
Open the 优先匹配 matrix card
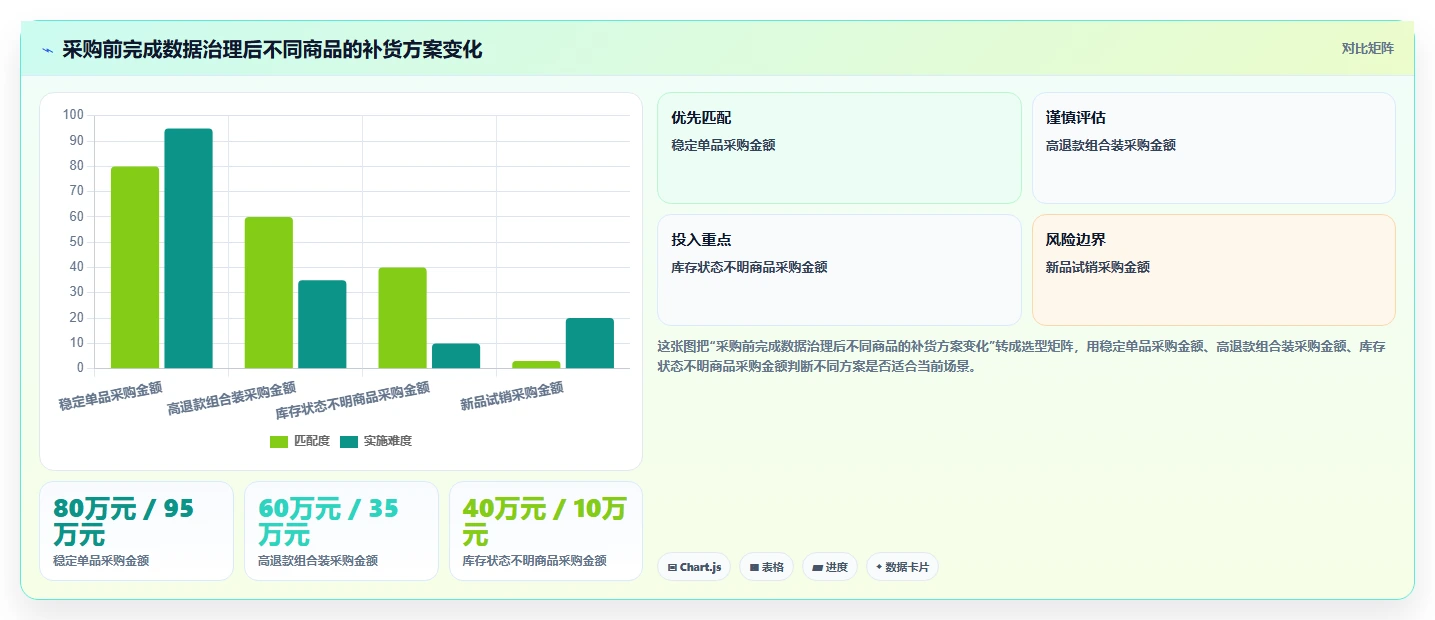(839, 148)
